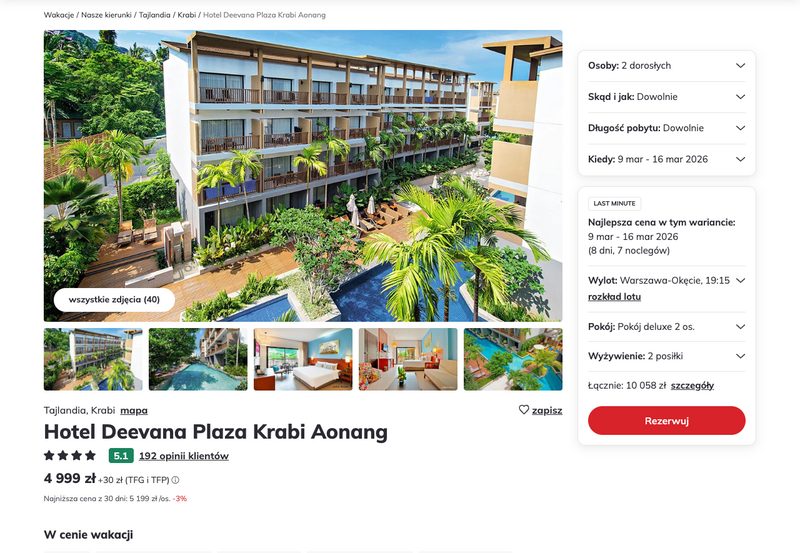The image size is (800, 553).
Task: Click the info icon next to TFG i TFP
Action: point(175,480)
